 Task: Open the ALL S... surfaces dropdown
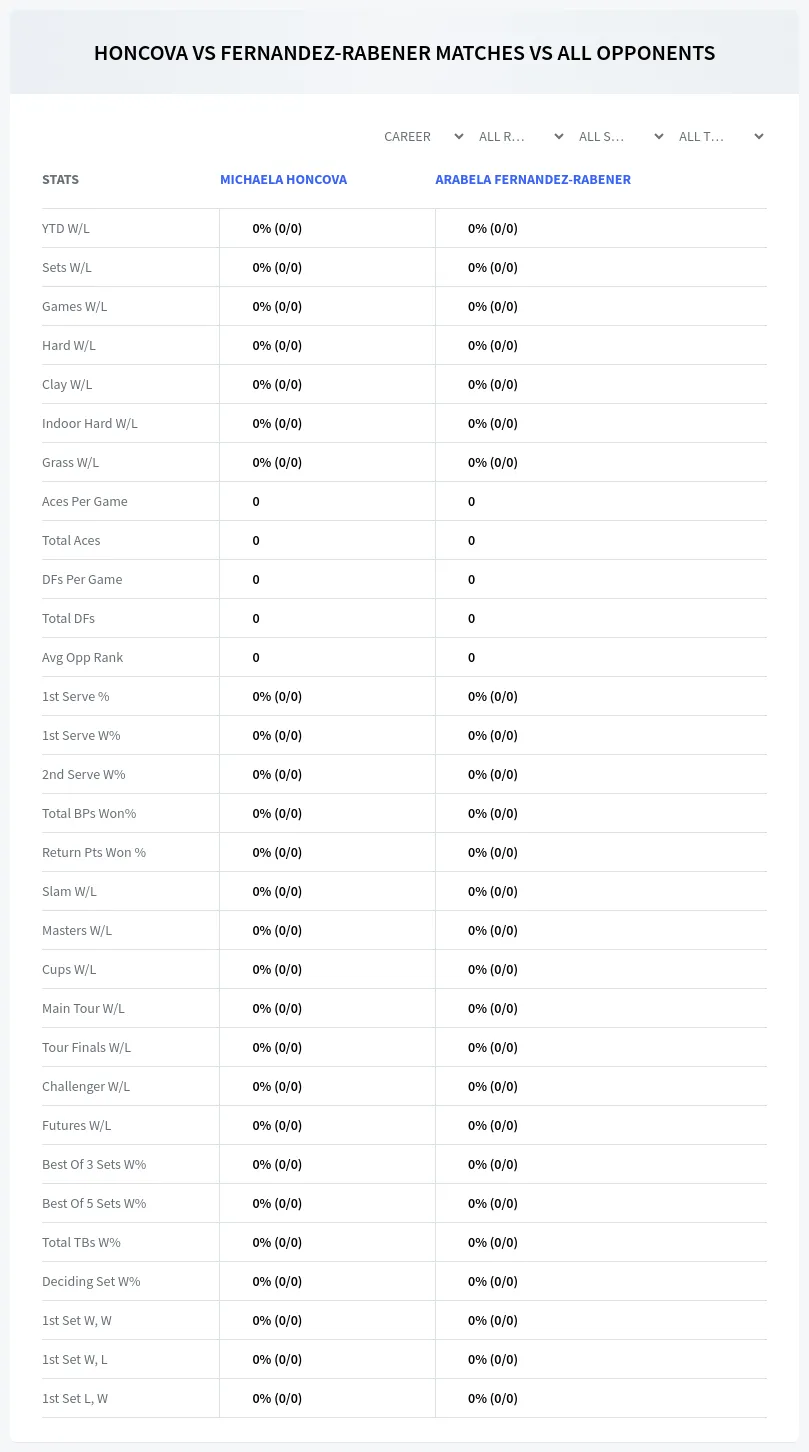point(620,136)
